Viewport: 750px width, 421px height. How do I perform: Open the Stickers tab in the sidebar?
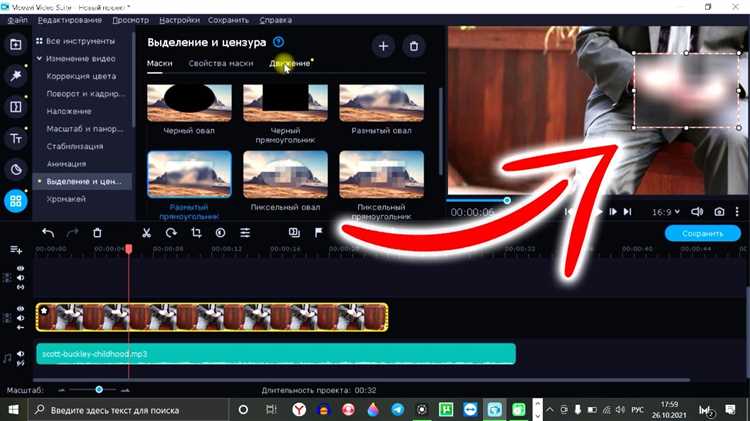(x=16, y=169)
